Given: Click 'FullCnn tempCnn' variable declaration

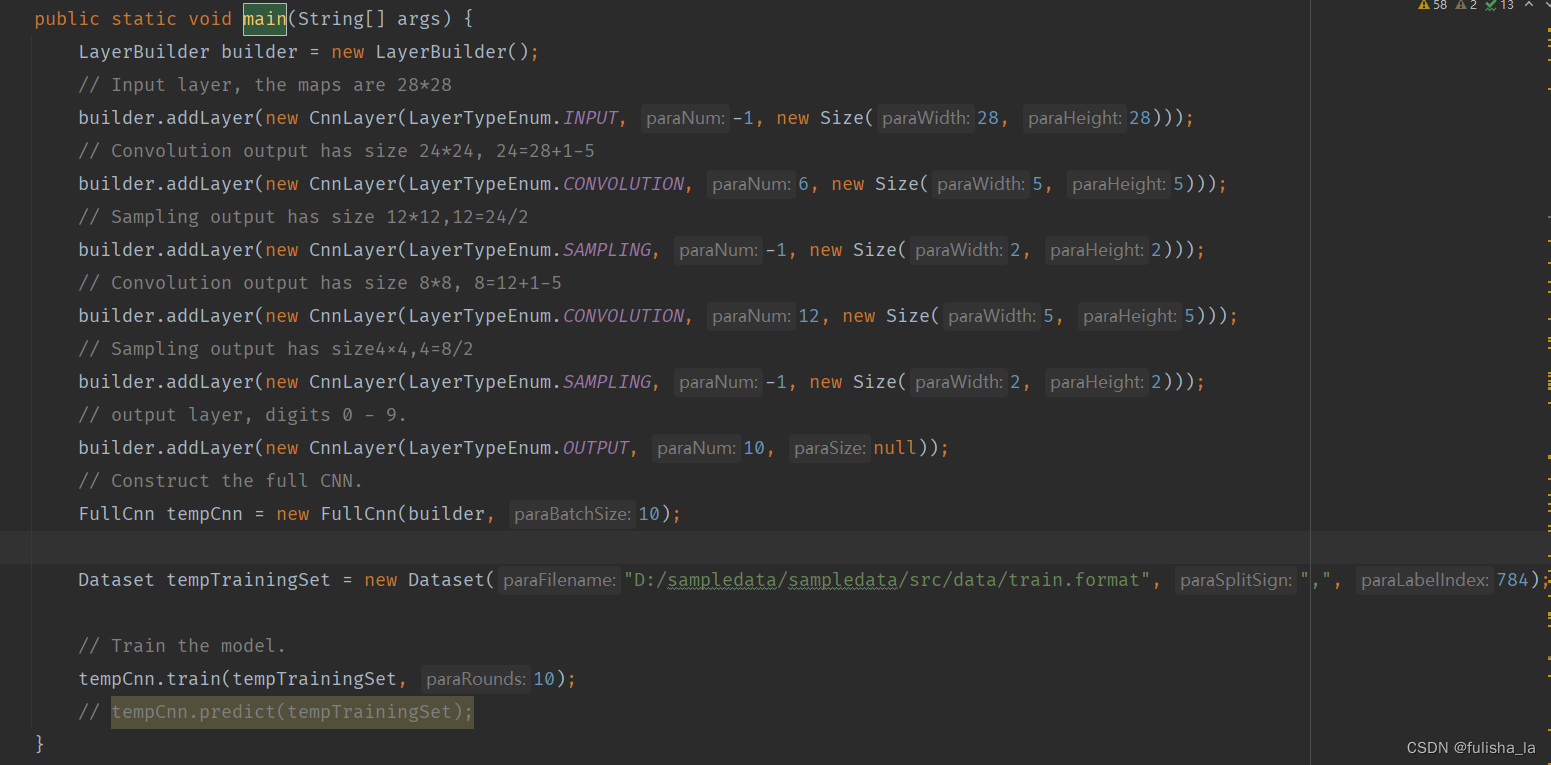Looking at the screenshot, I should [160, 514].
